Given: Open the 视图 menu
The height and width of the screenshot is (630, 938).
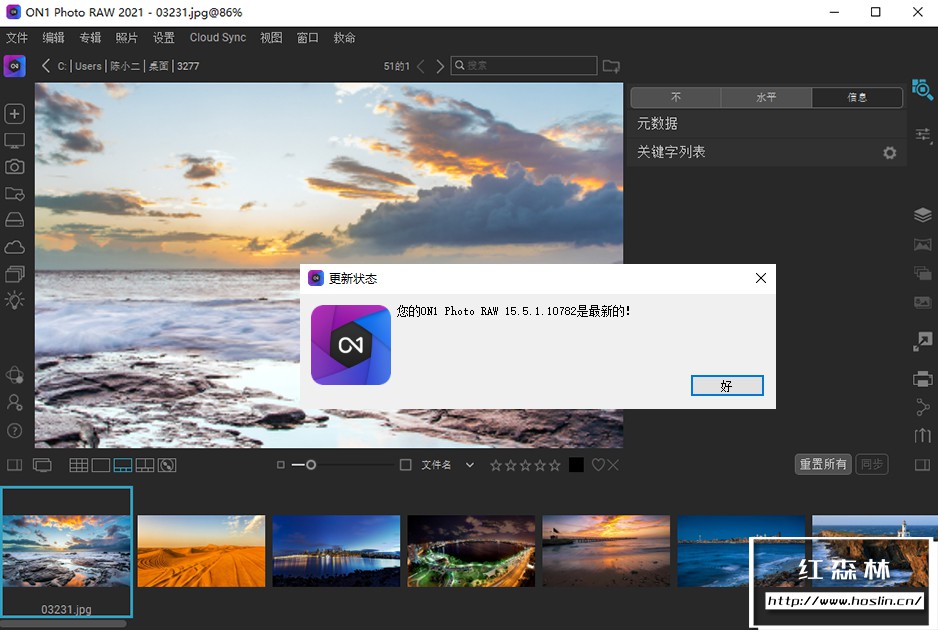Looking at the screenshot, I should pyautogui.click(x=271, y=38).
